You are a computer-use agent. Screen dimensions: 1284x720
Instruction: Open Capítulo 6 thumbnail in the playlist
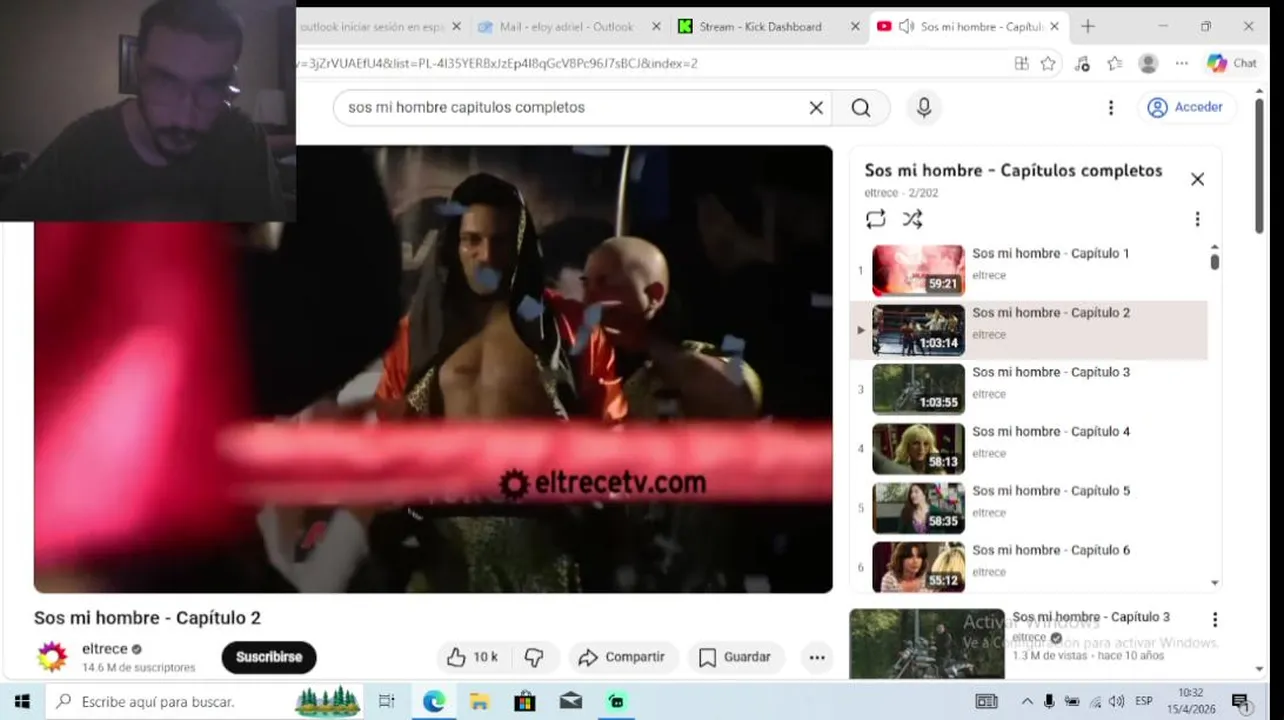tap(918, 567)
